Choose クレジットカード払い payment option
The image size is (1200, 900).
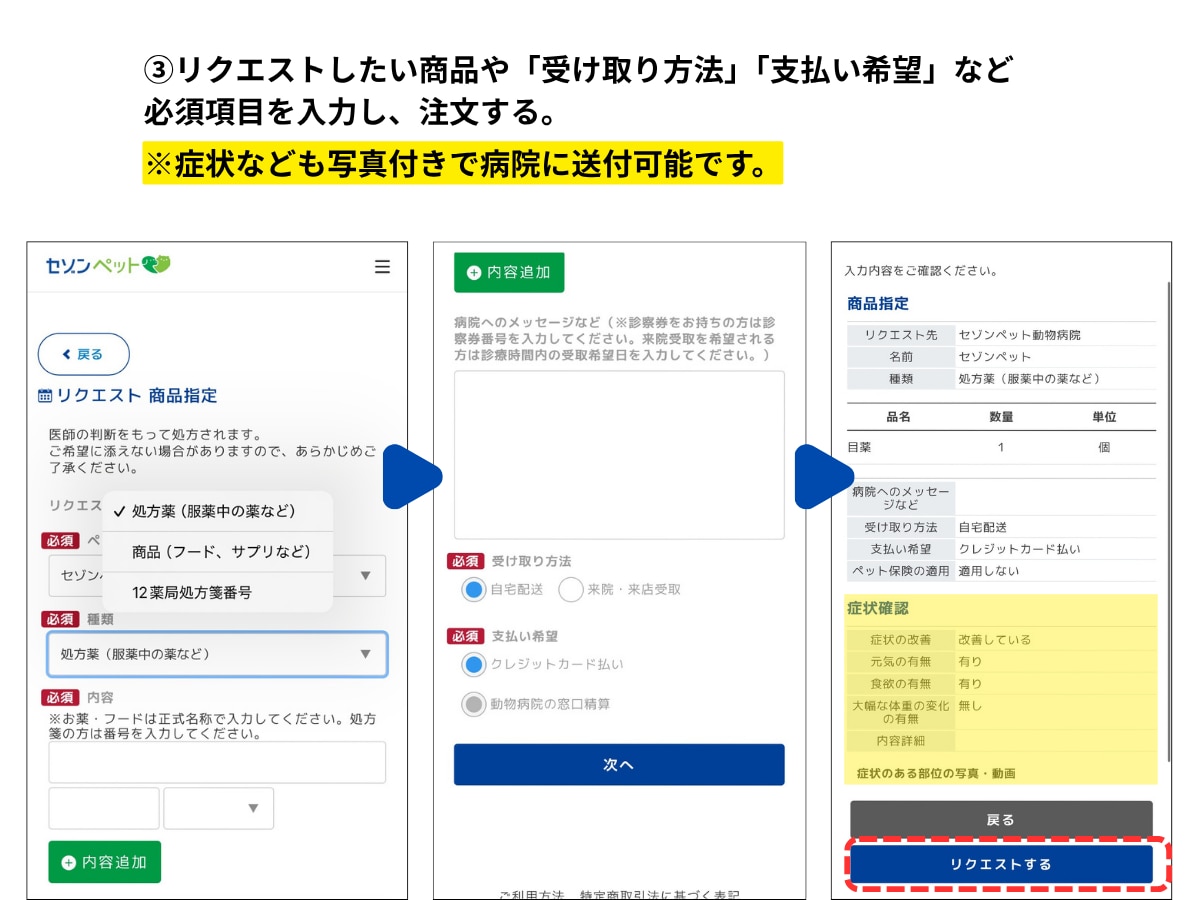[x=473, y=665]
